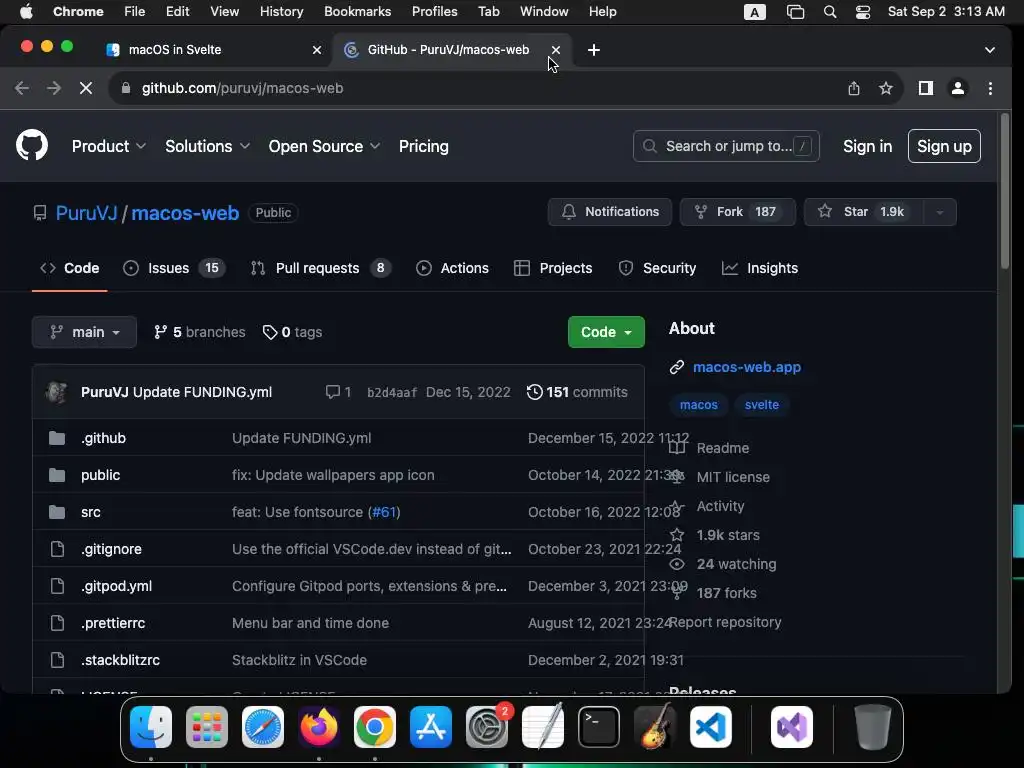Open the Projects tab
The height and width of the screenshot is (768, 1024).
tap(553, 268)
